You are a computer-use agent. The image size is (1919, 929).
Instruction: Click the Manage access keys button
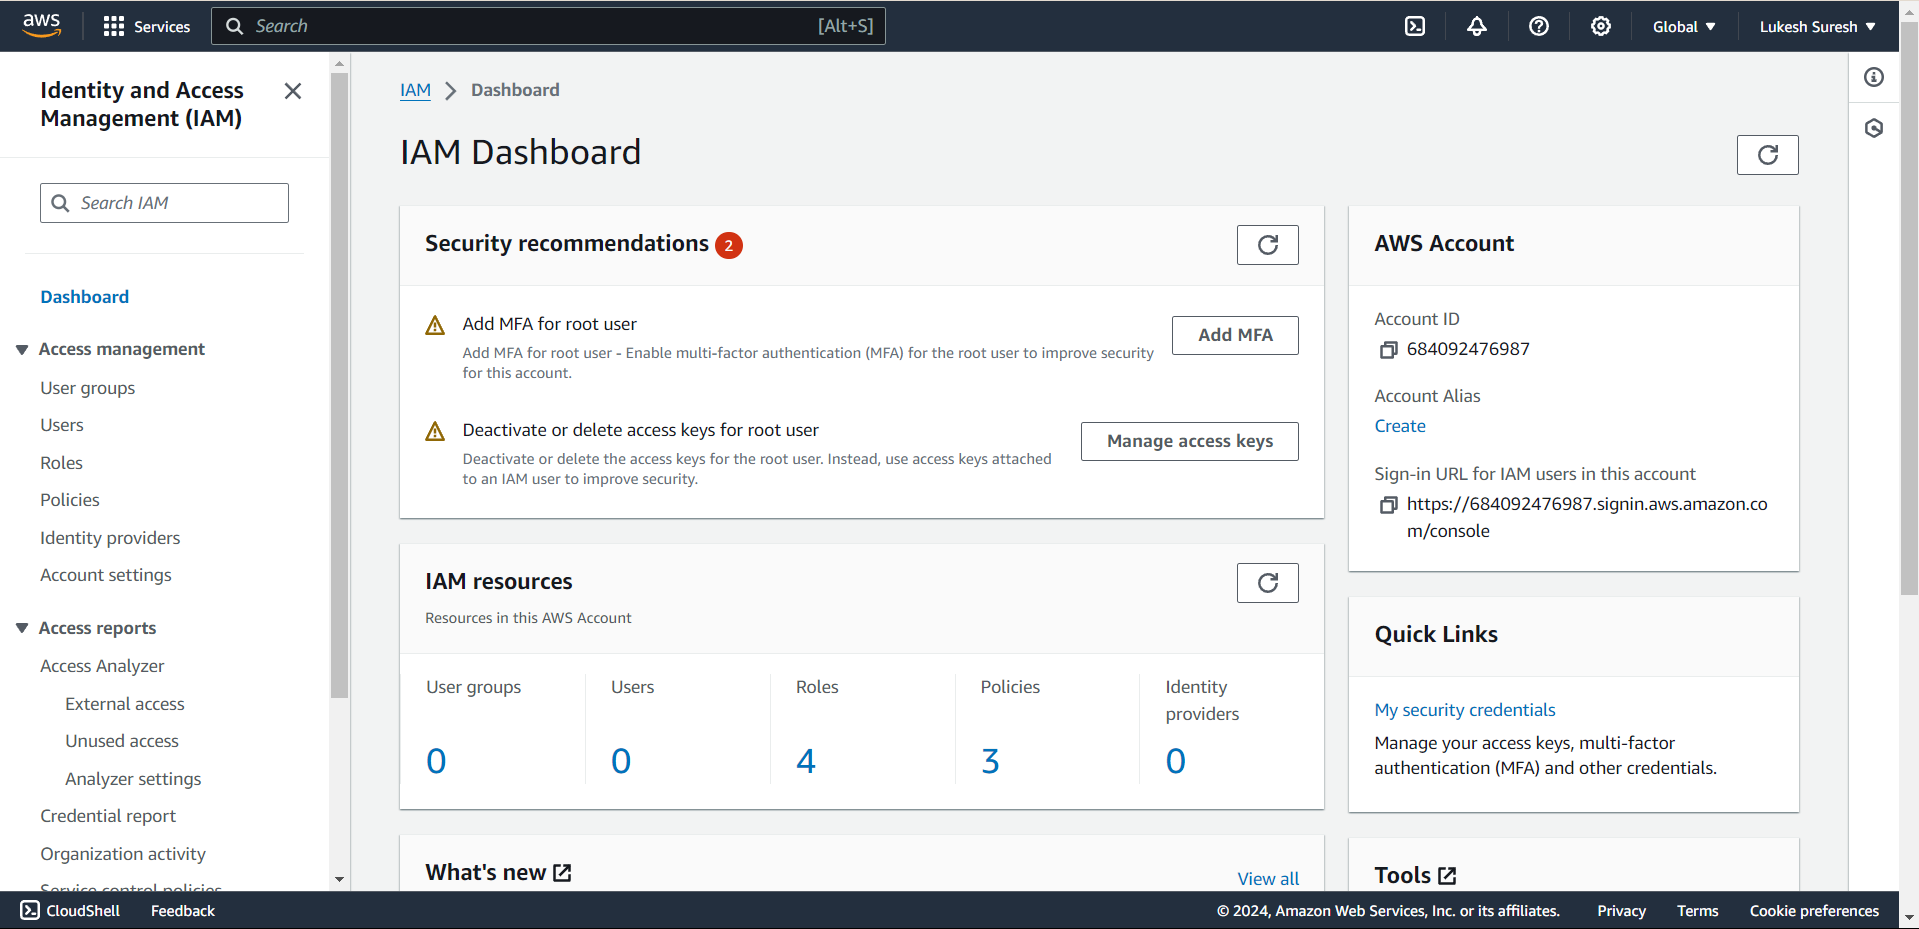click(x=1189, y=441)
